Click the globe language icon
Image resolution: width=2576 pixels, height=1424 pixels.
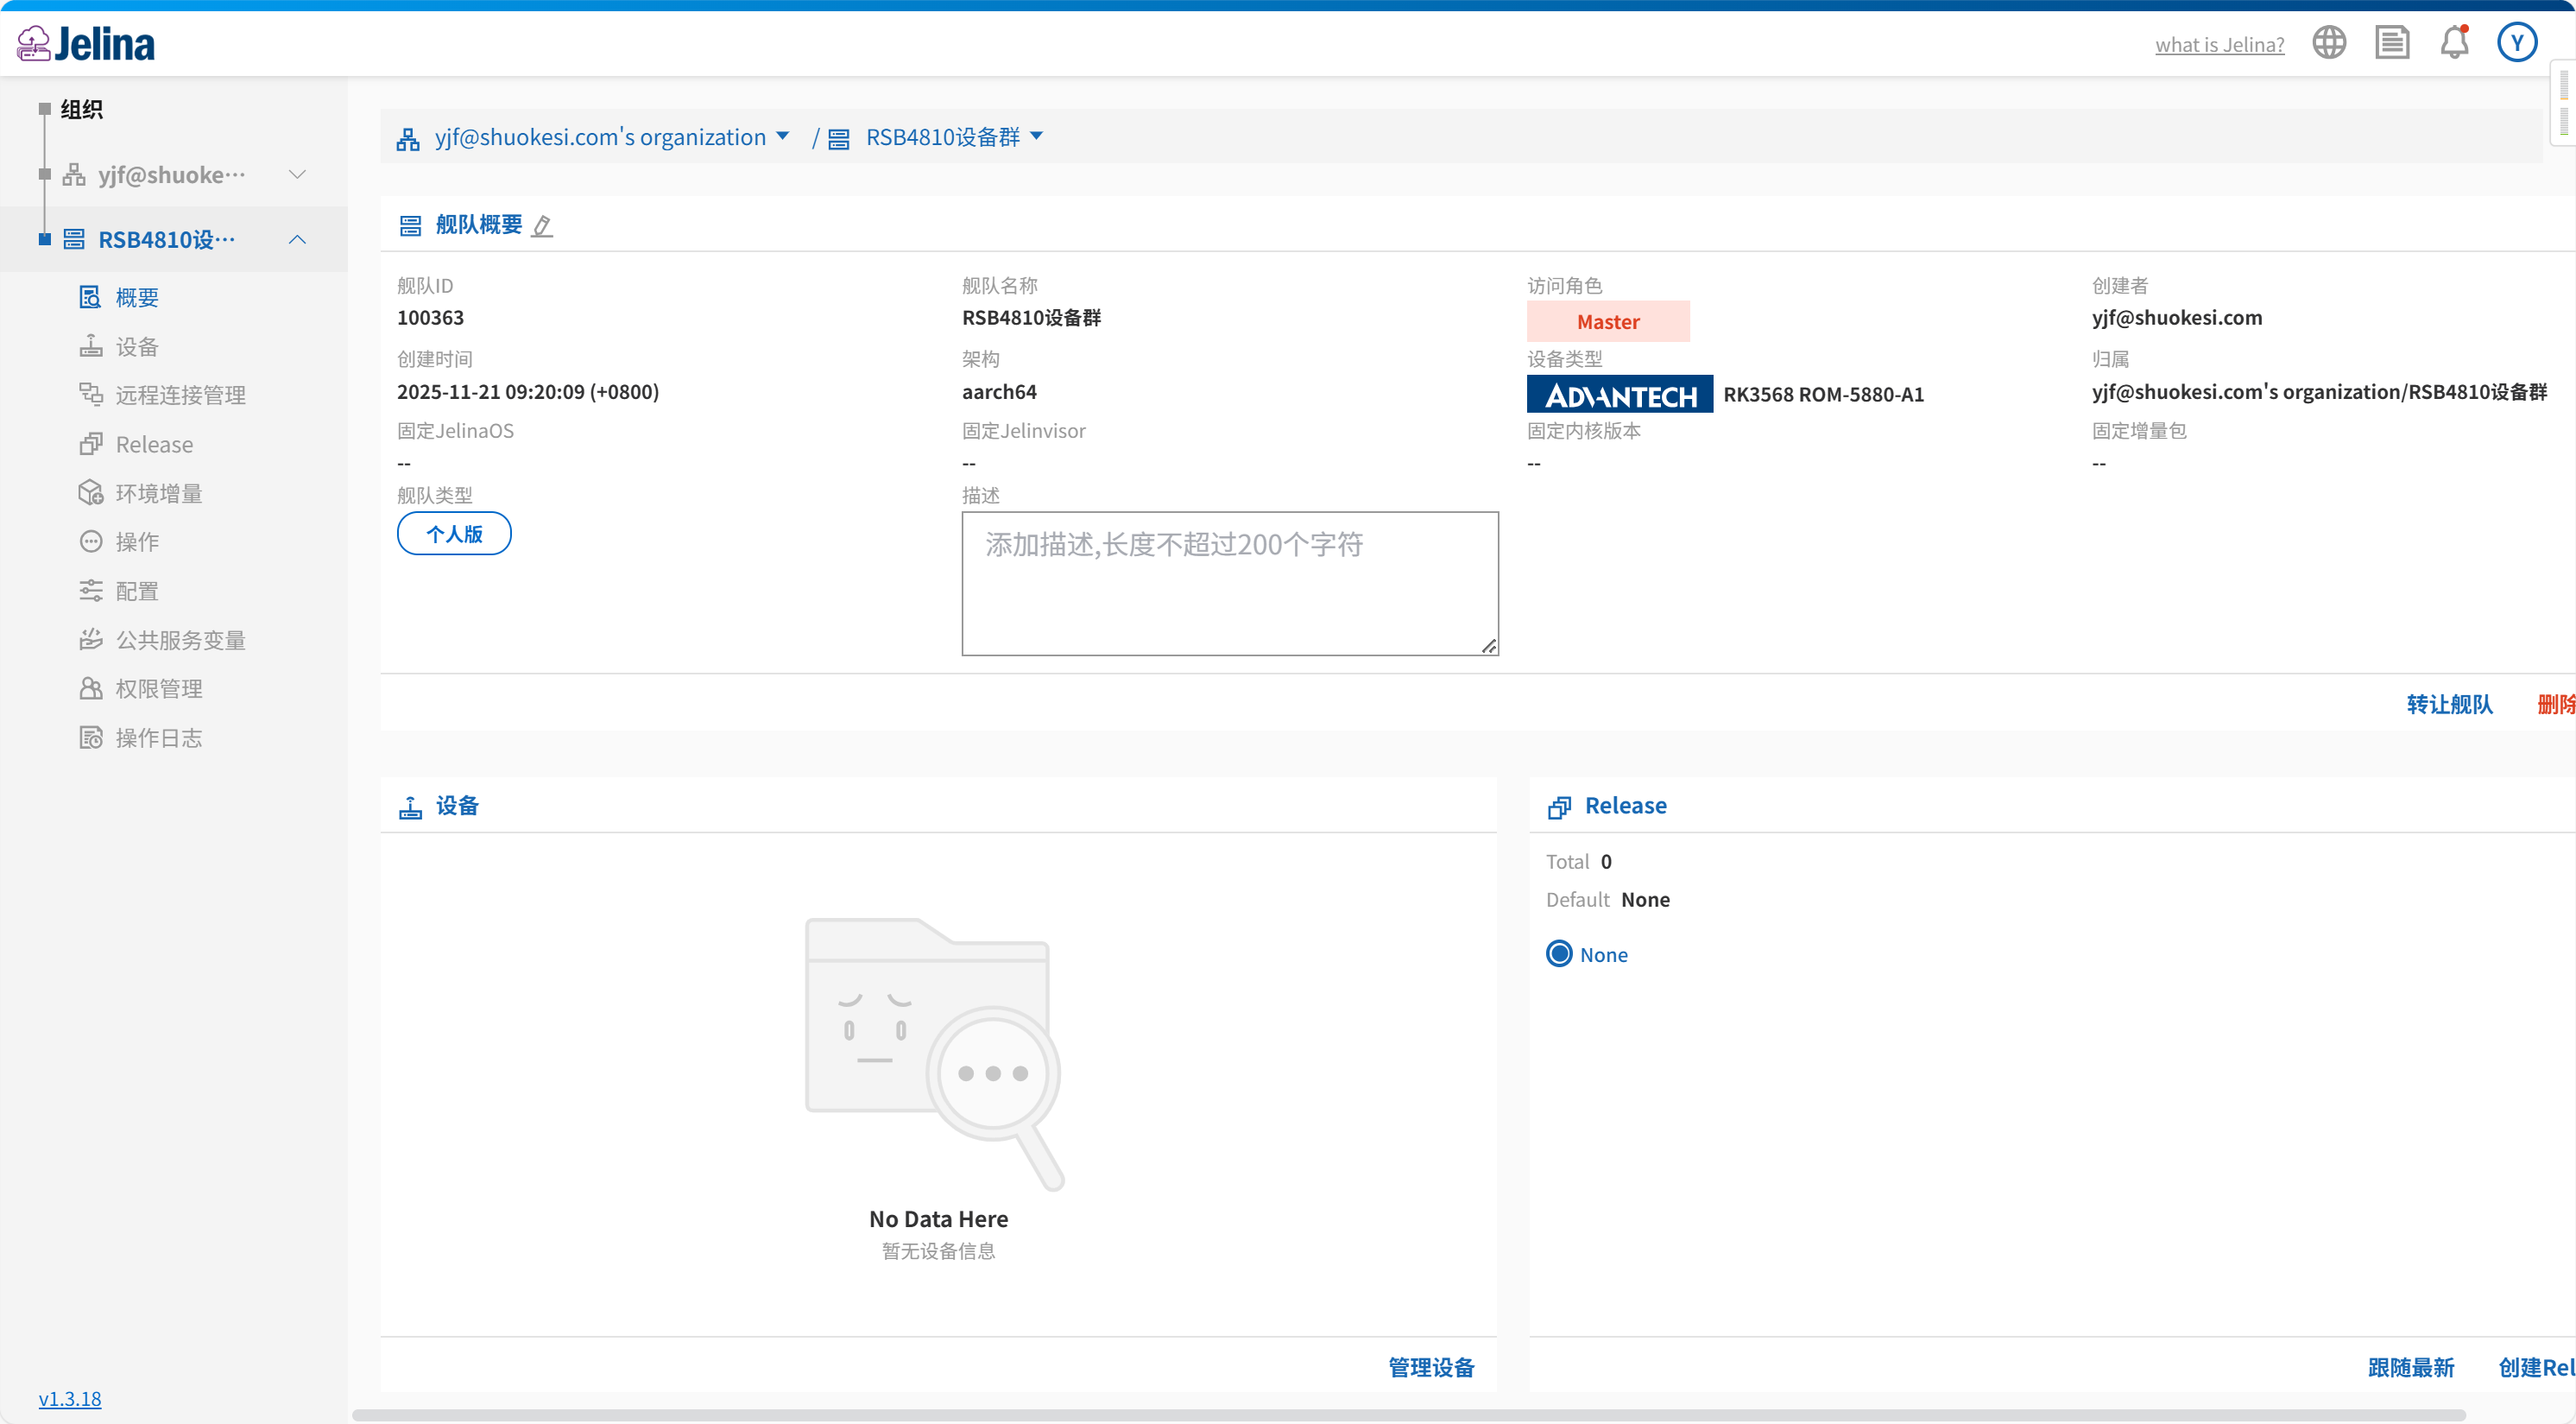(2328, 43)
